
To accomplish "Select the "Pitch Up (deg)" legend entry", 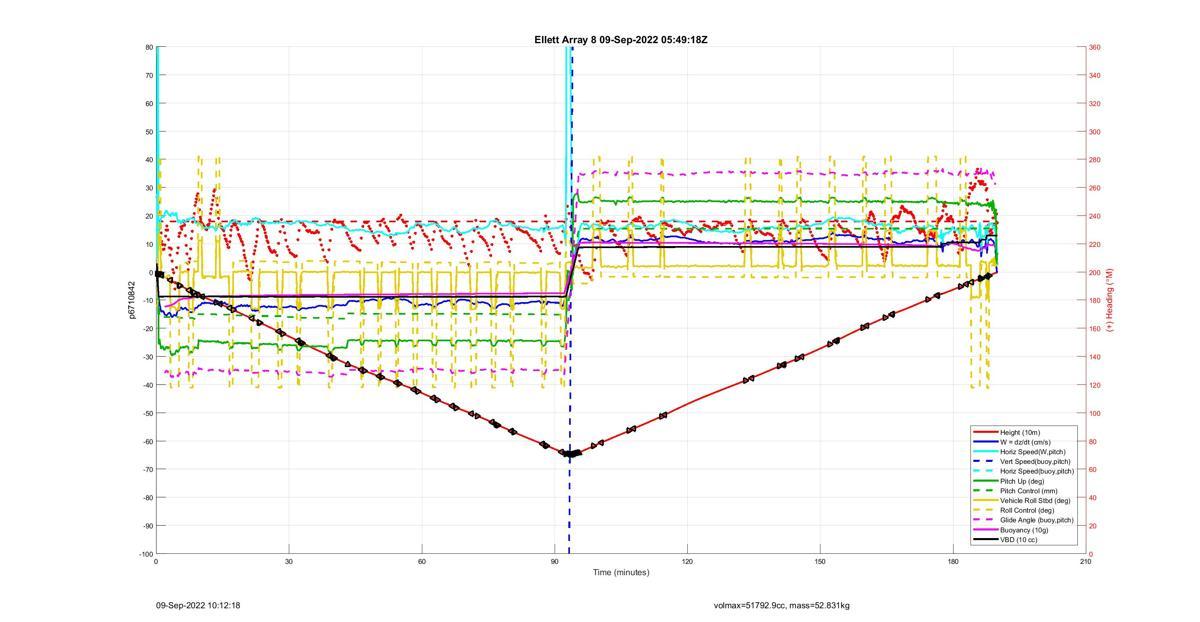I will tap(1022, 481).
